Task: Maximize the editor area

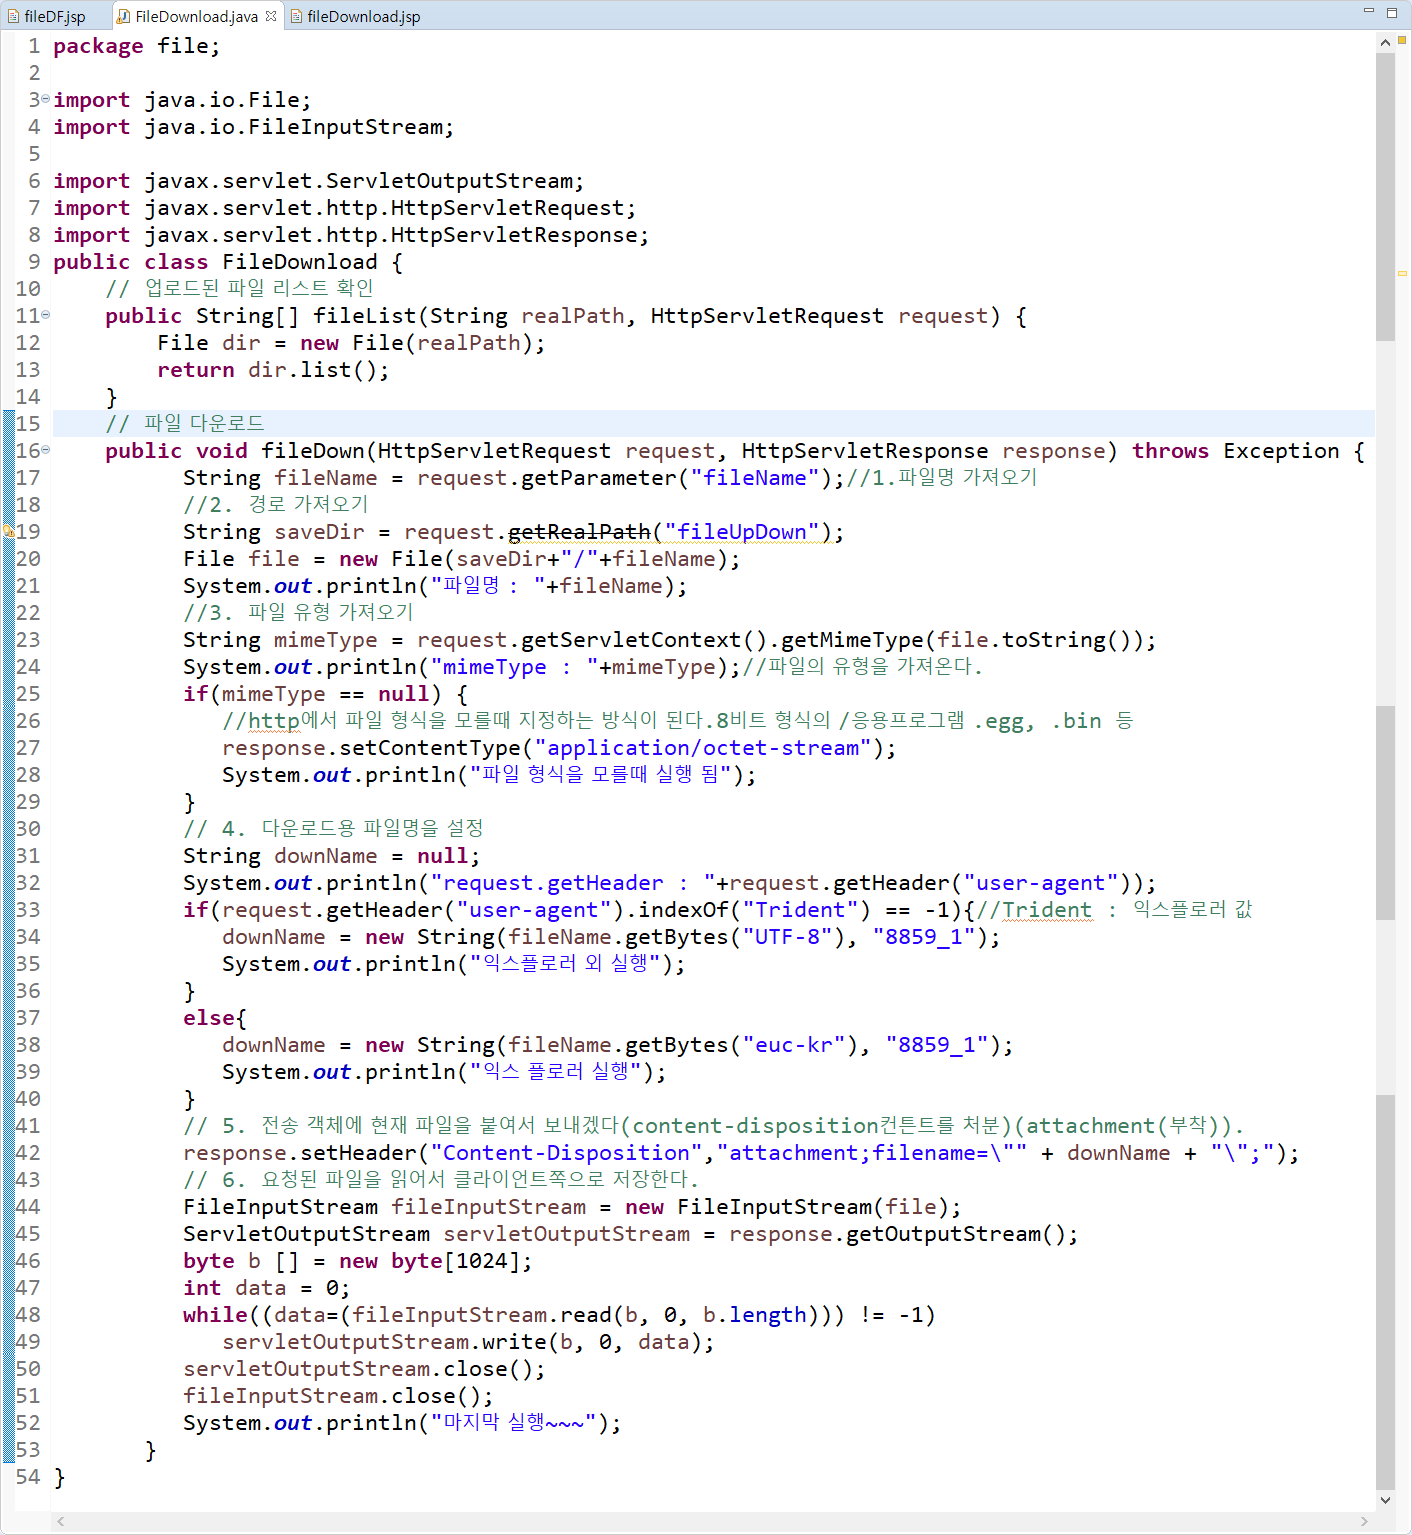Action: coord(1391,12)
